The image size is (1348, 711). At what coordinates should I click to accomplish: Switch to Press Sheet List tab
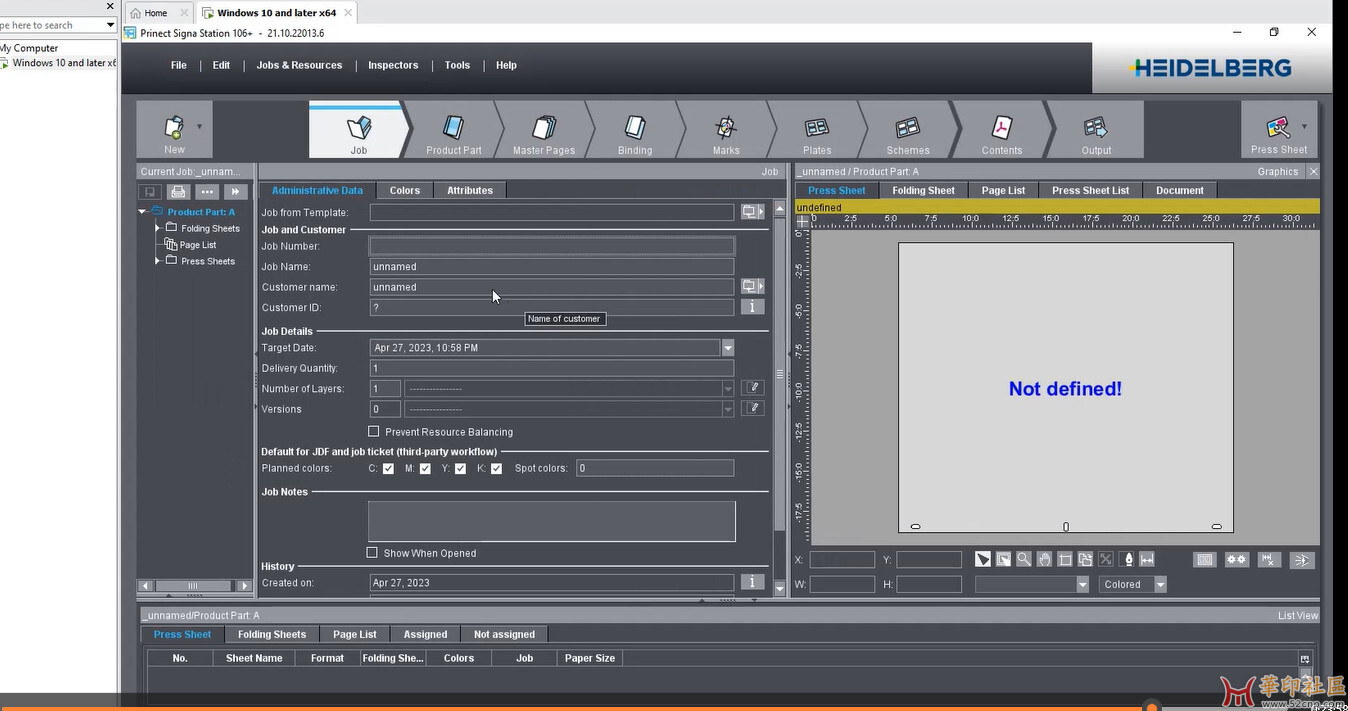click(x=1090, y=190)
